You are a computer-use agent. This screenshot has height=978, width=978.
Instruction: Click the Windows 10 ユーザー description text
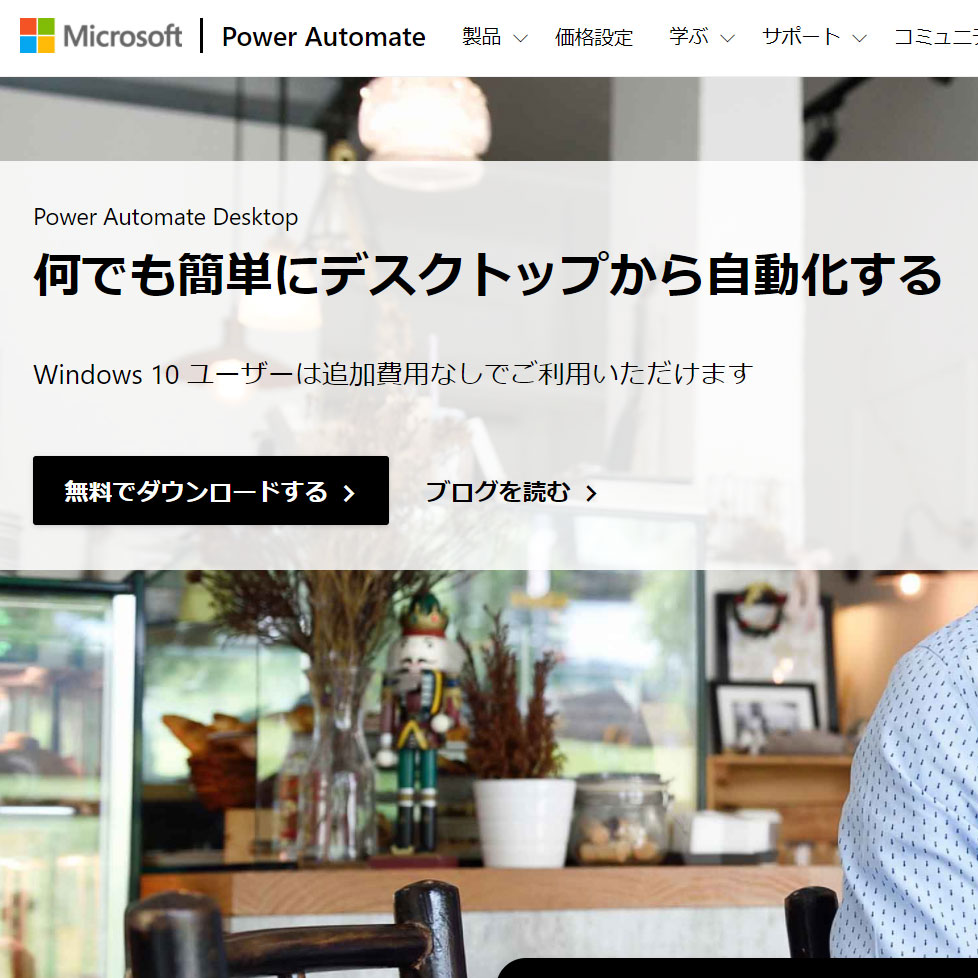coord(393,374)
